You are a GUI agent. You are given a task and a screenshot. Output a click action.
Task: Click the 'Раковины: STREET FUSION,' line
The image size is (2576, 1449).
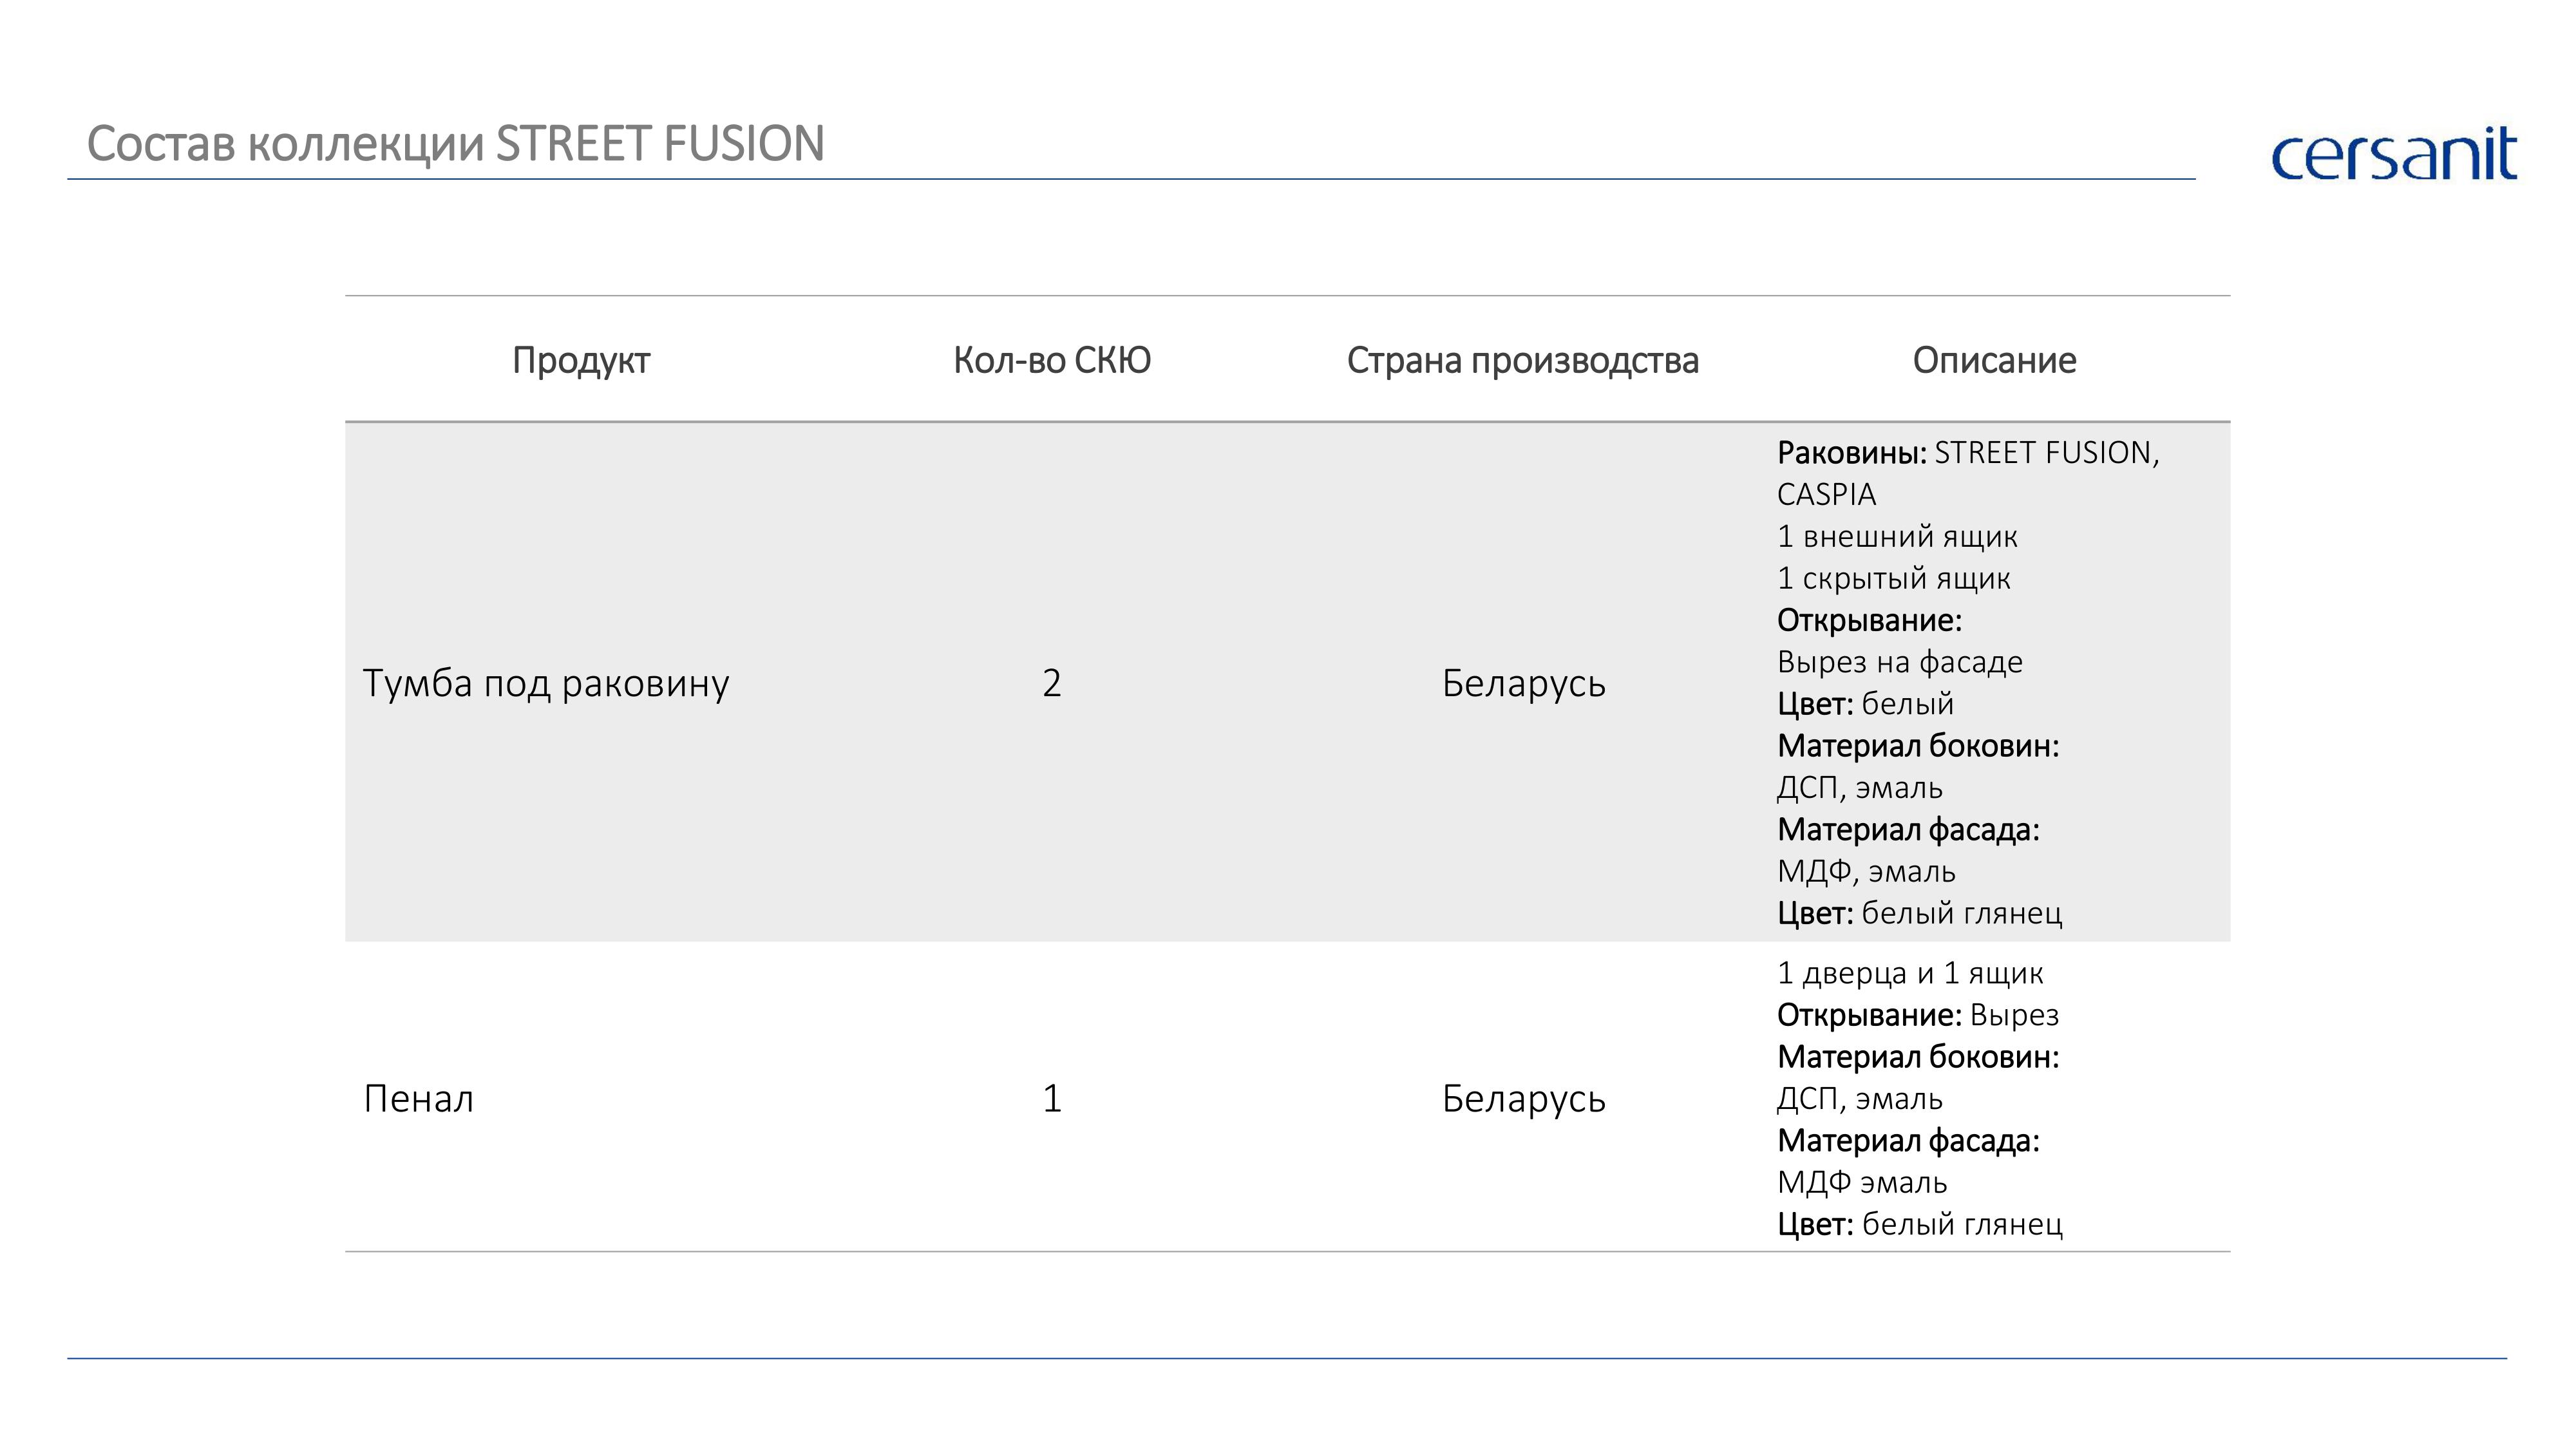coord(1968,453)
